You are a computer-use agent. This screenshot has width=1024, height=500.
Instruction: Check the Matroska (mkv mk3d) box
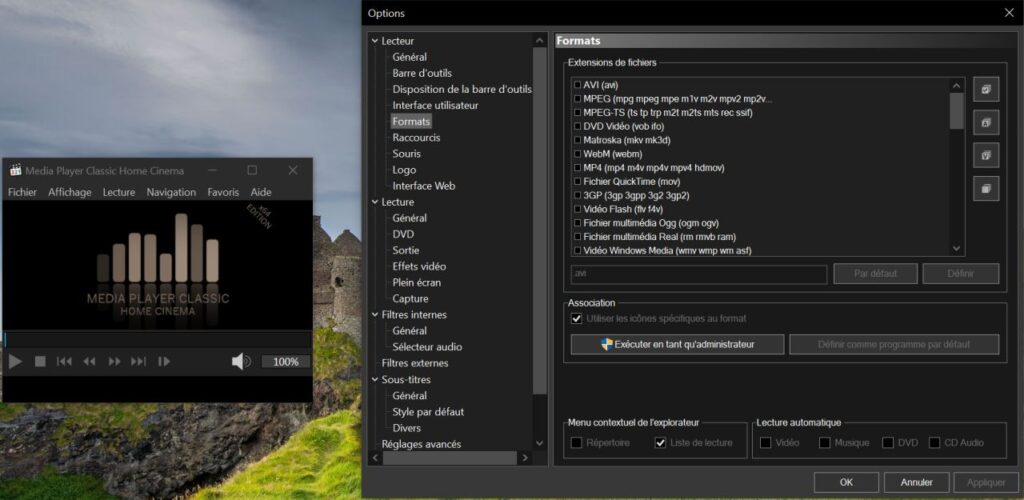[577, 140]
